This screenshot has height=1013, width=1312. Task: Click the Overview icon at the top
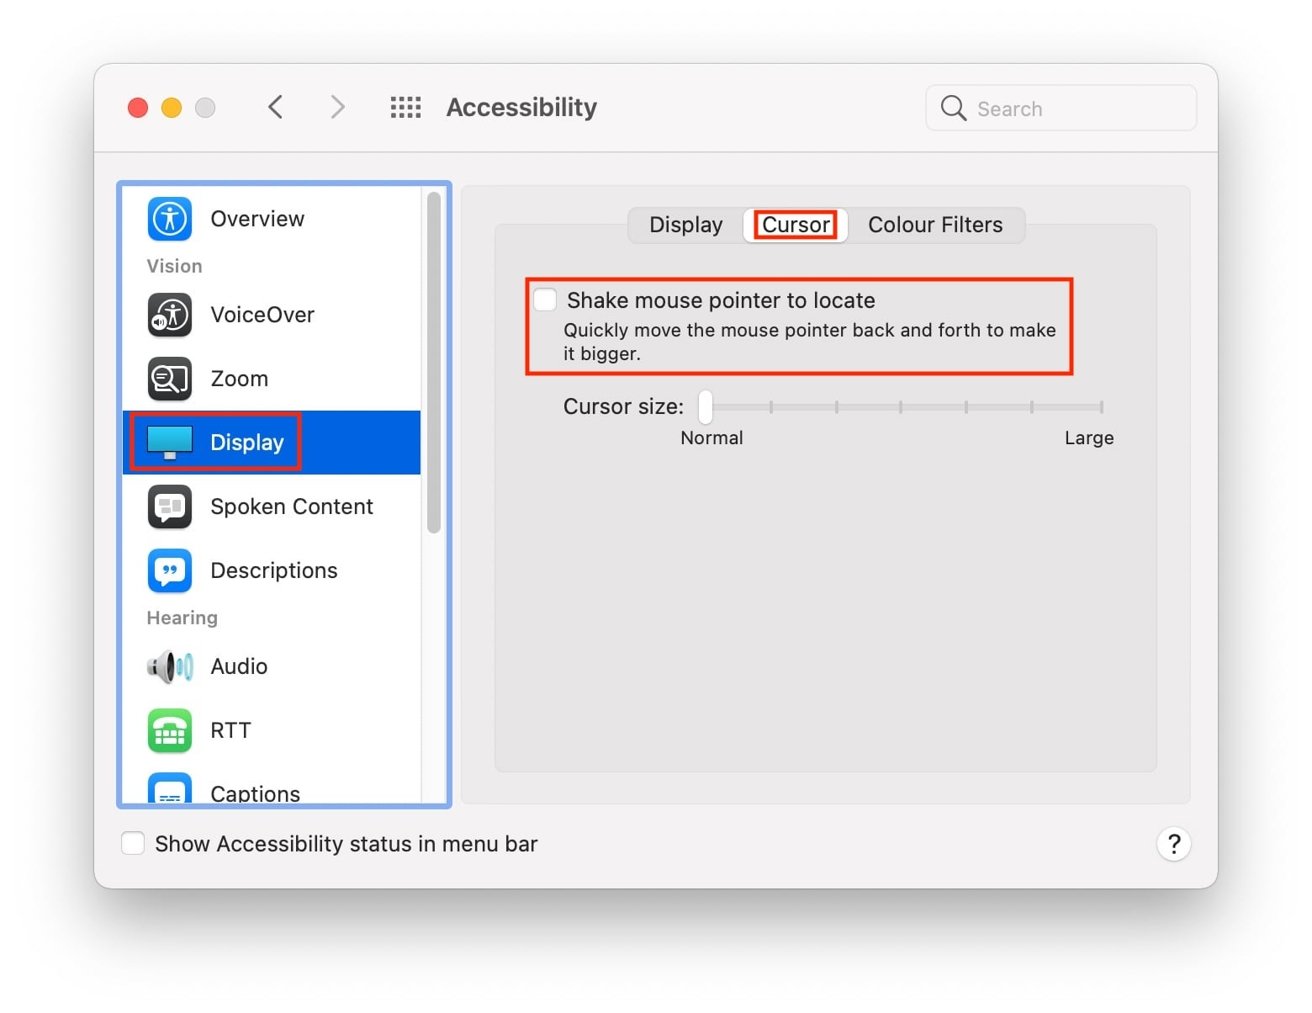click(168, 218)
